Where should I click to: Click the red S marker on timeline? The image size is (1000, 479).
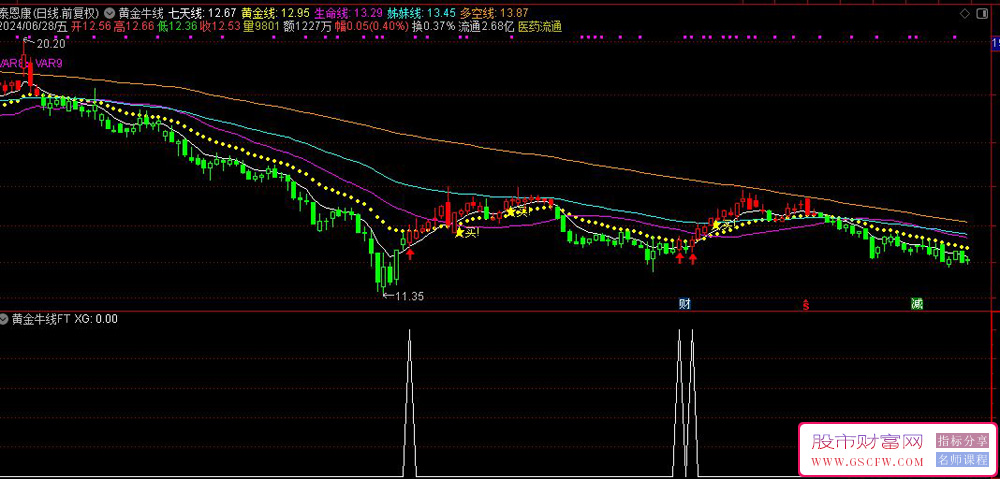[805, 305]
